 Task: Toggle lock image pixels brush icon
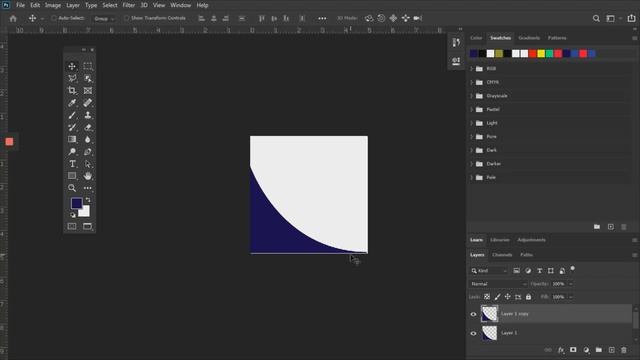[x=497, y=297]
